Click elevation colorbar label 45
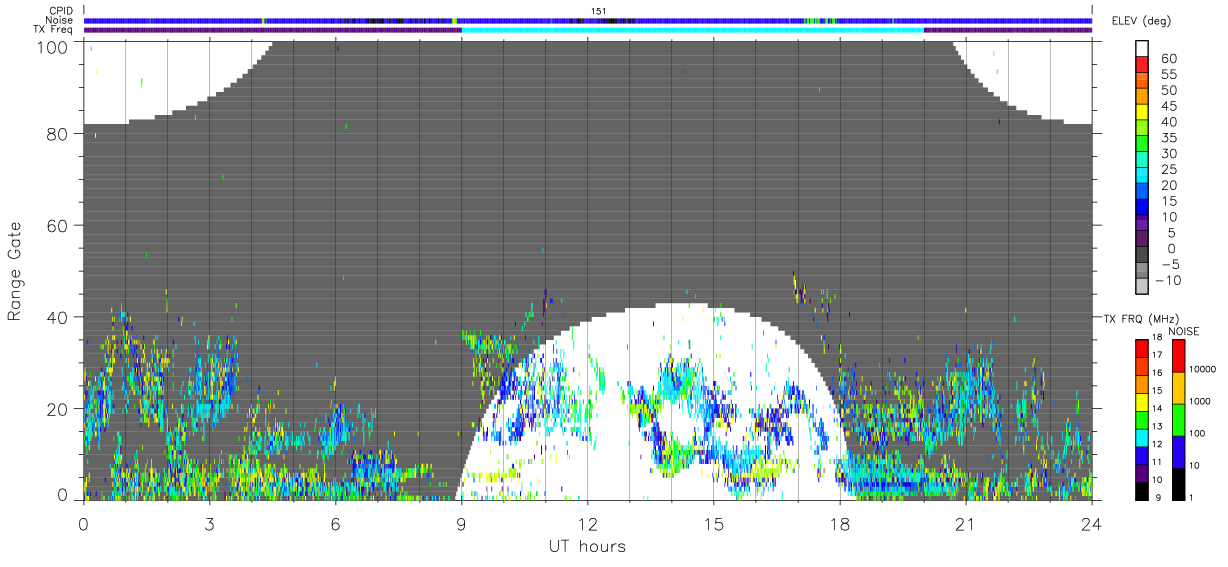This screenshot has width=1228, height=567. (1167, 107)
